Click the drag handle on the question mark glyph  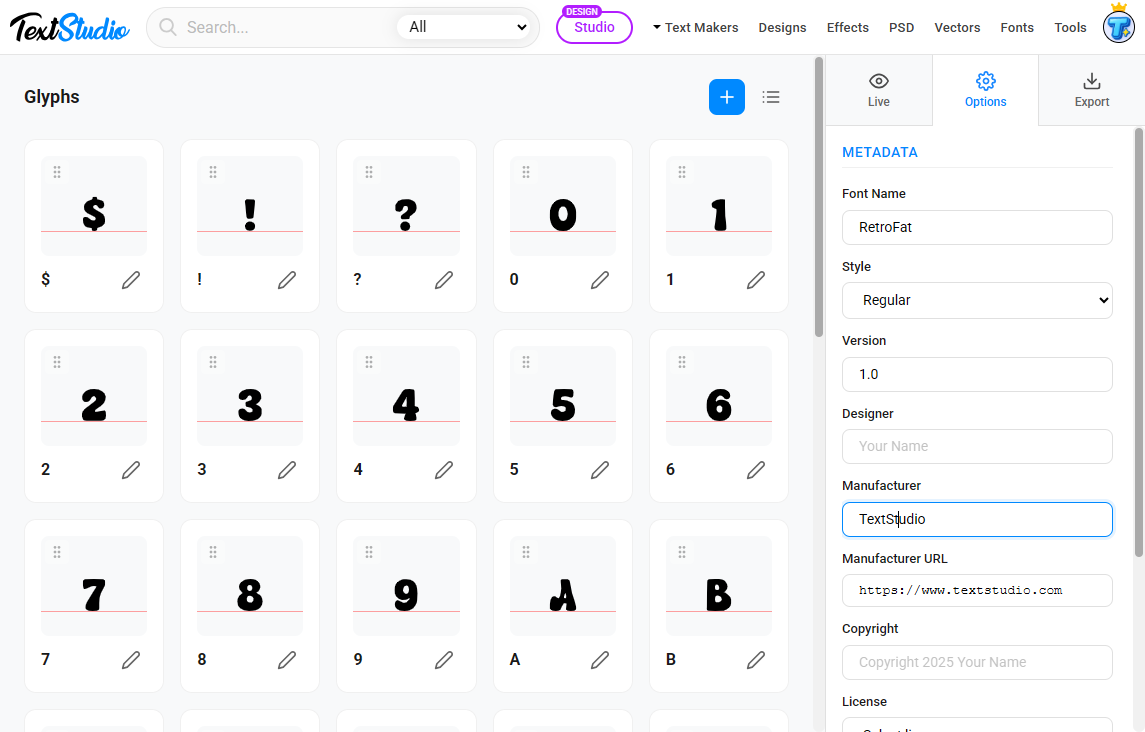[369, 172]
